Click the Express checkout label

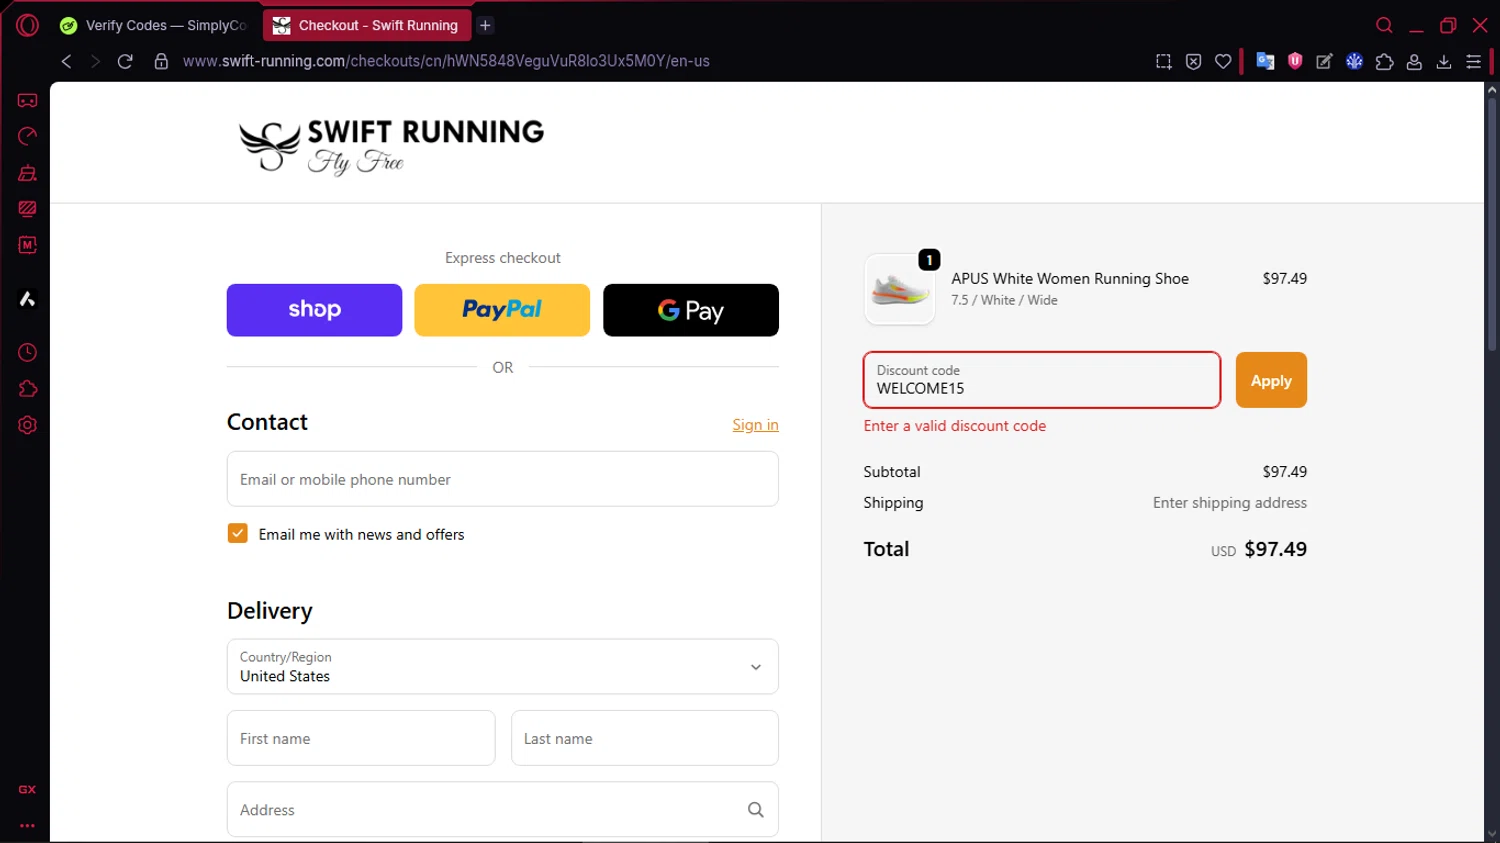[503, 258]
